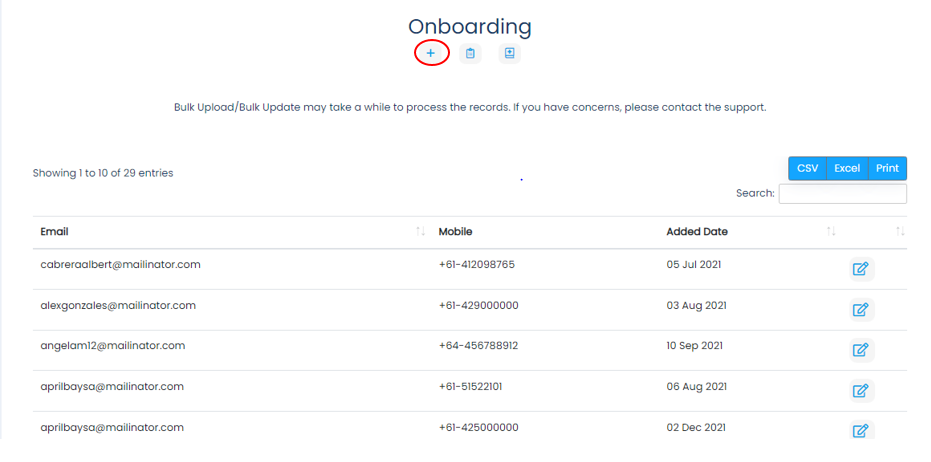The width and height of the screenshot is (931, 462).
Task: Export the table to Excel
Action: click(847, 168)
